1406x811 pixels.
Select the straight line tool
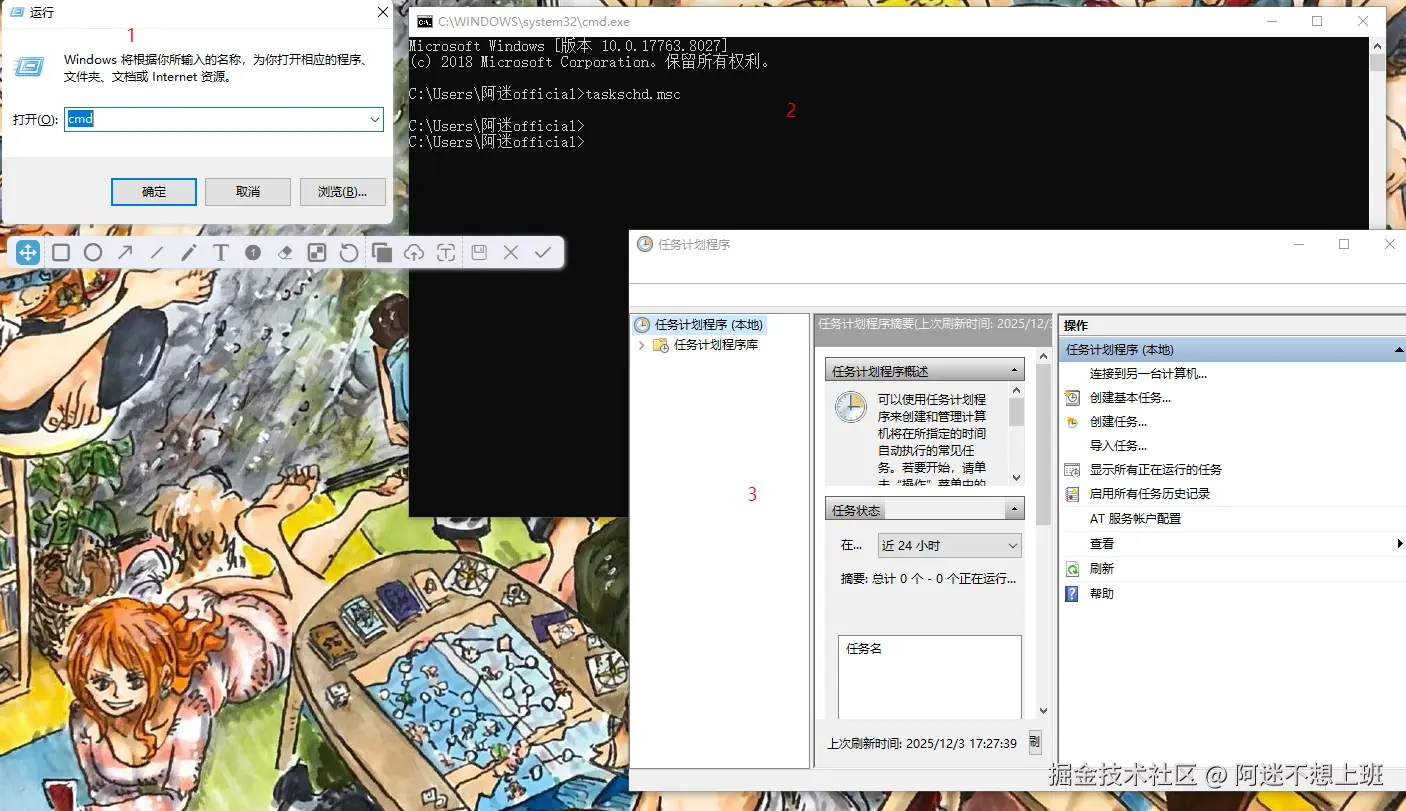157,253
